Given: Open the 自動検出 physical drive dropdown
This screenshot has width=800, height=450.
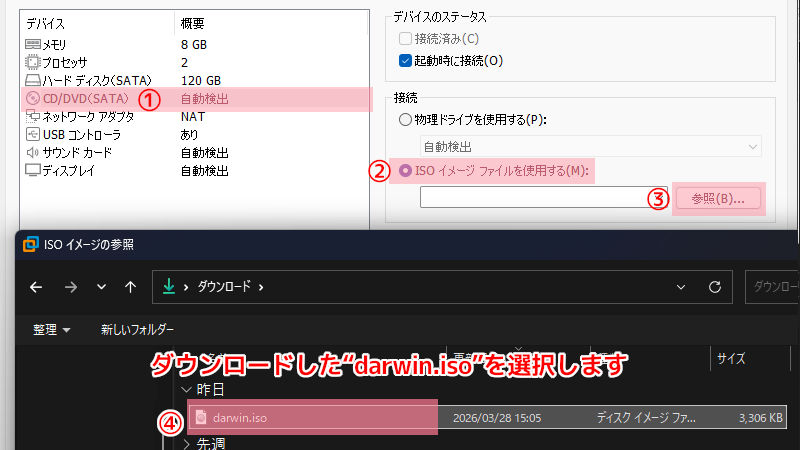Looking at the screenshot, I should point(591,146).
